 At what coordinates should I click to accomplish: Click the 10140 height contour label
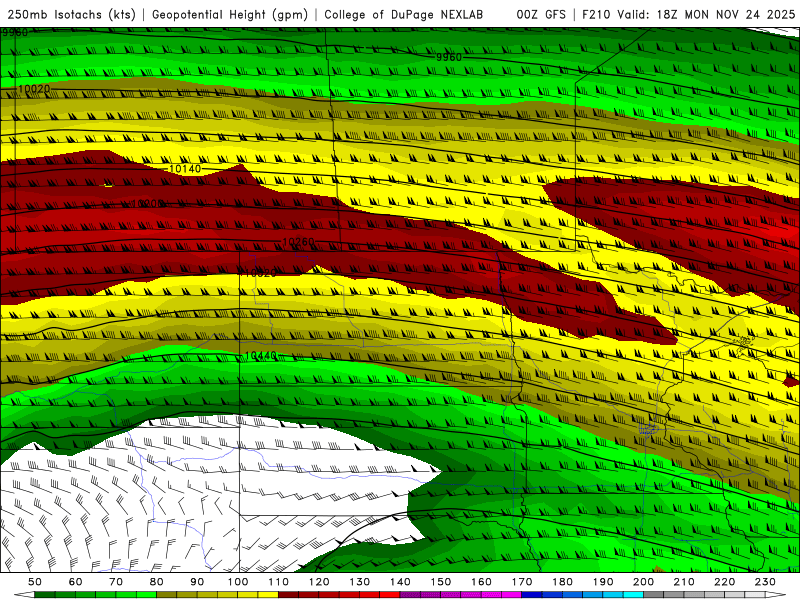click(185, 168)
